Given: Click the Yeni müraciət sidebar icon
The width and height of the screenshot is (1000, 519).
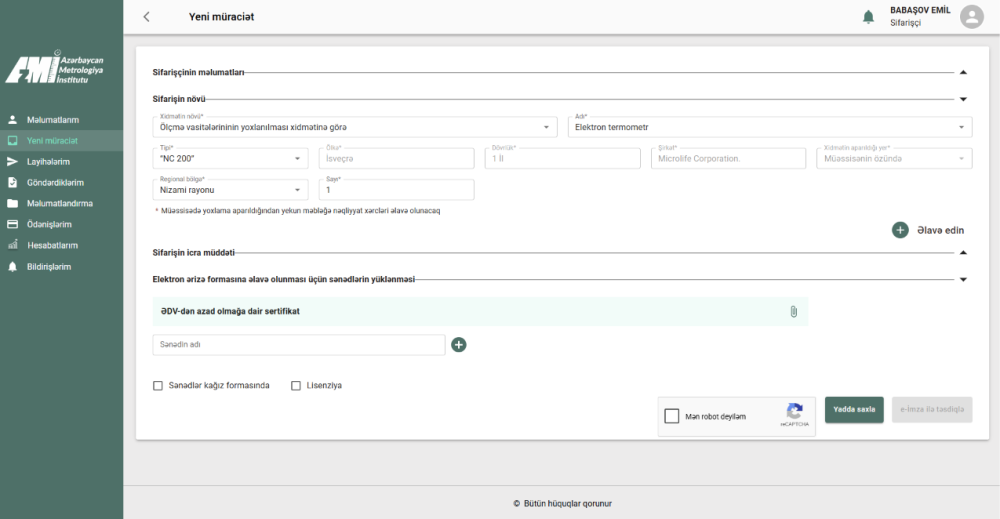Looking at the screenshot, I should tap(12, 141).
